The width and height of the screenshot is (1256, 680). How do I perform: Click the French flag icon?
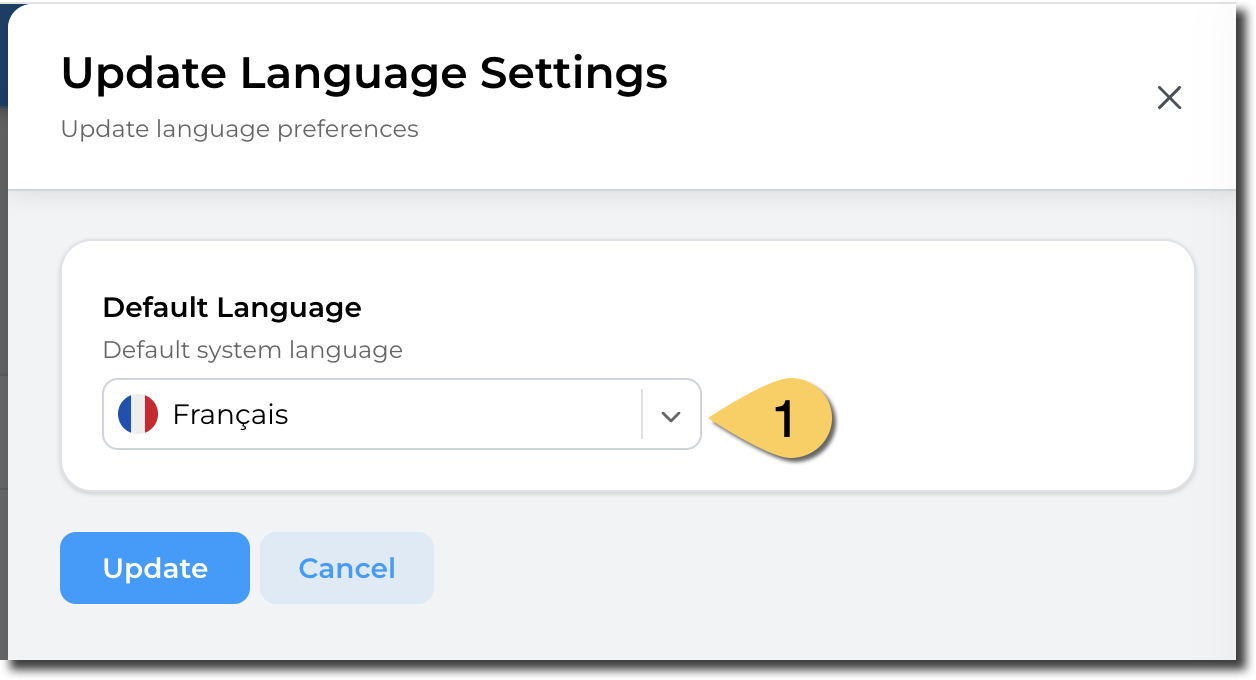[138, 414]
